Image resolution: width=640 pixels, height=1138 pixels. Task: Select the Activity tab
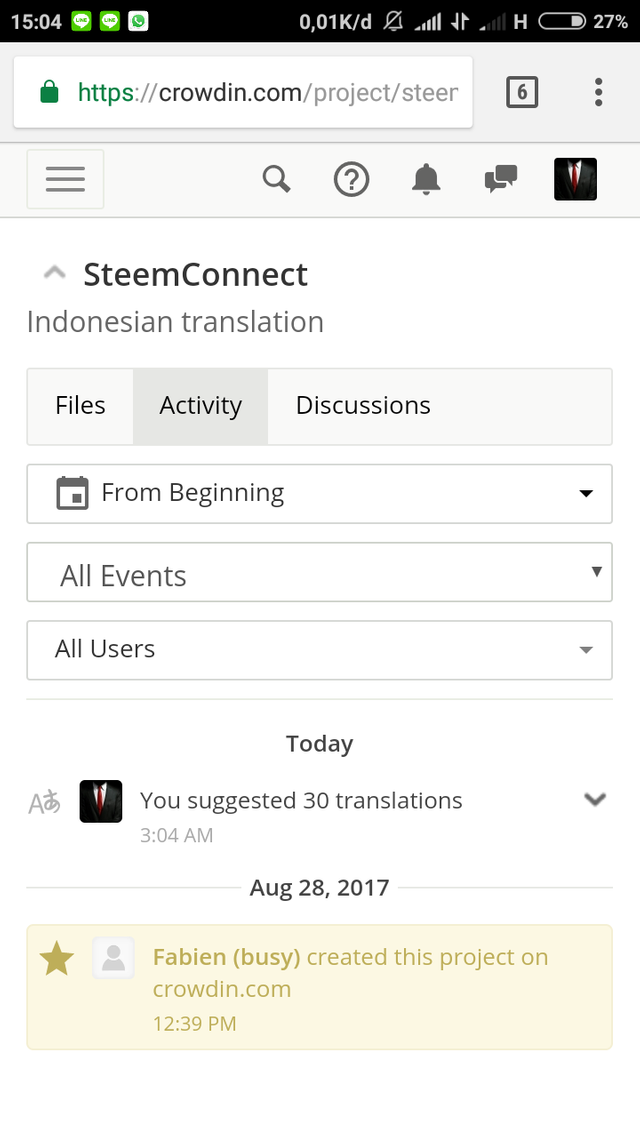coord(200,406)
